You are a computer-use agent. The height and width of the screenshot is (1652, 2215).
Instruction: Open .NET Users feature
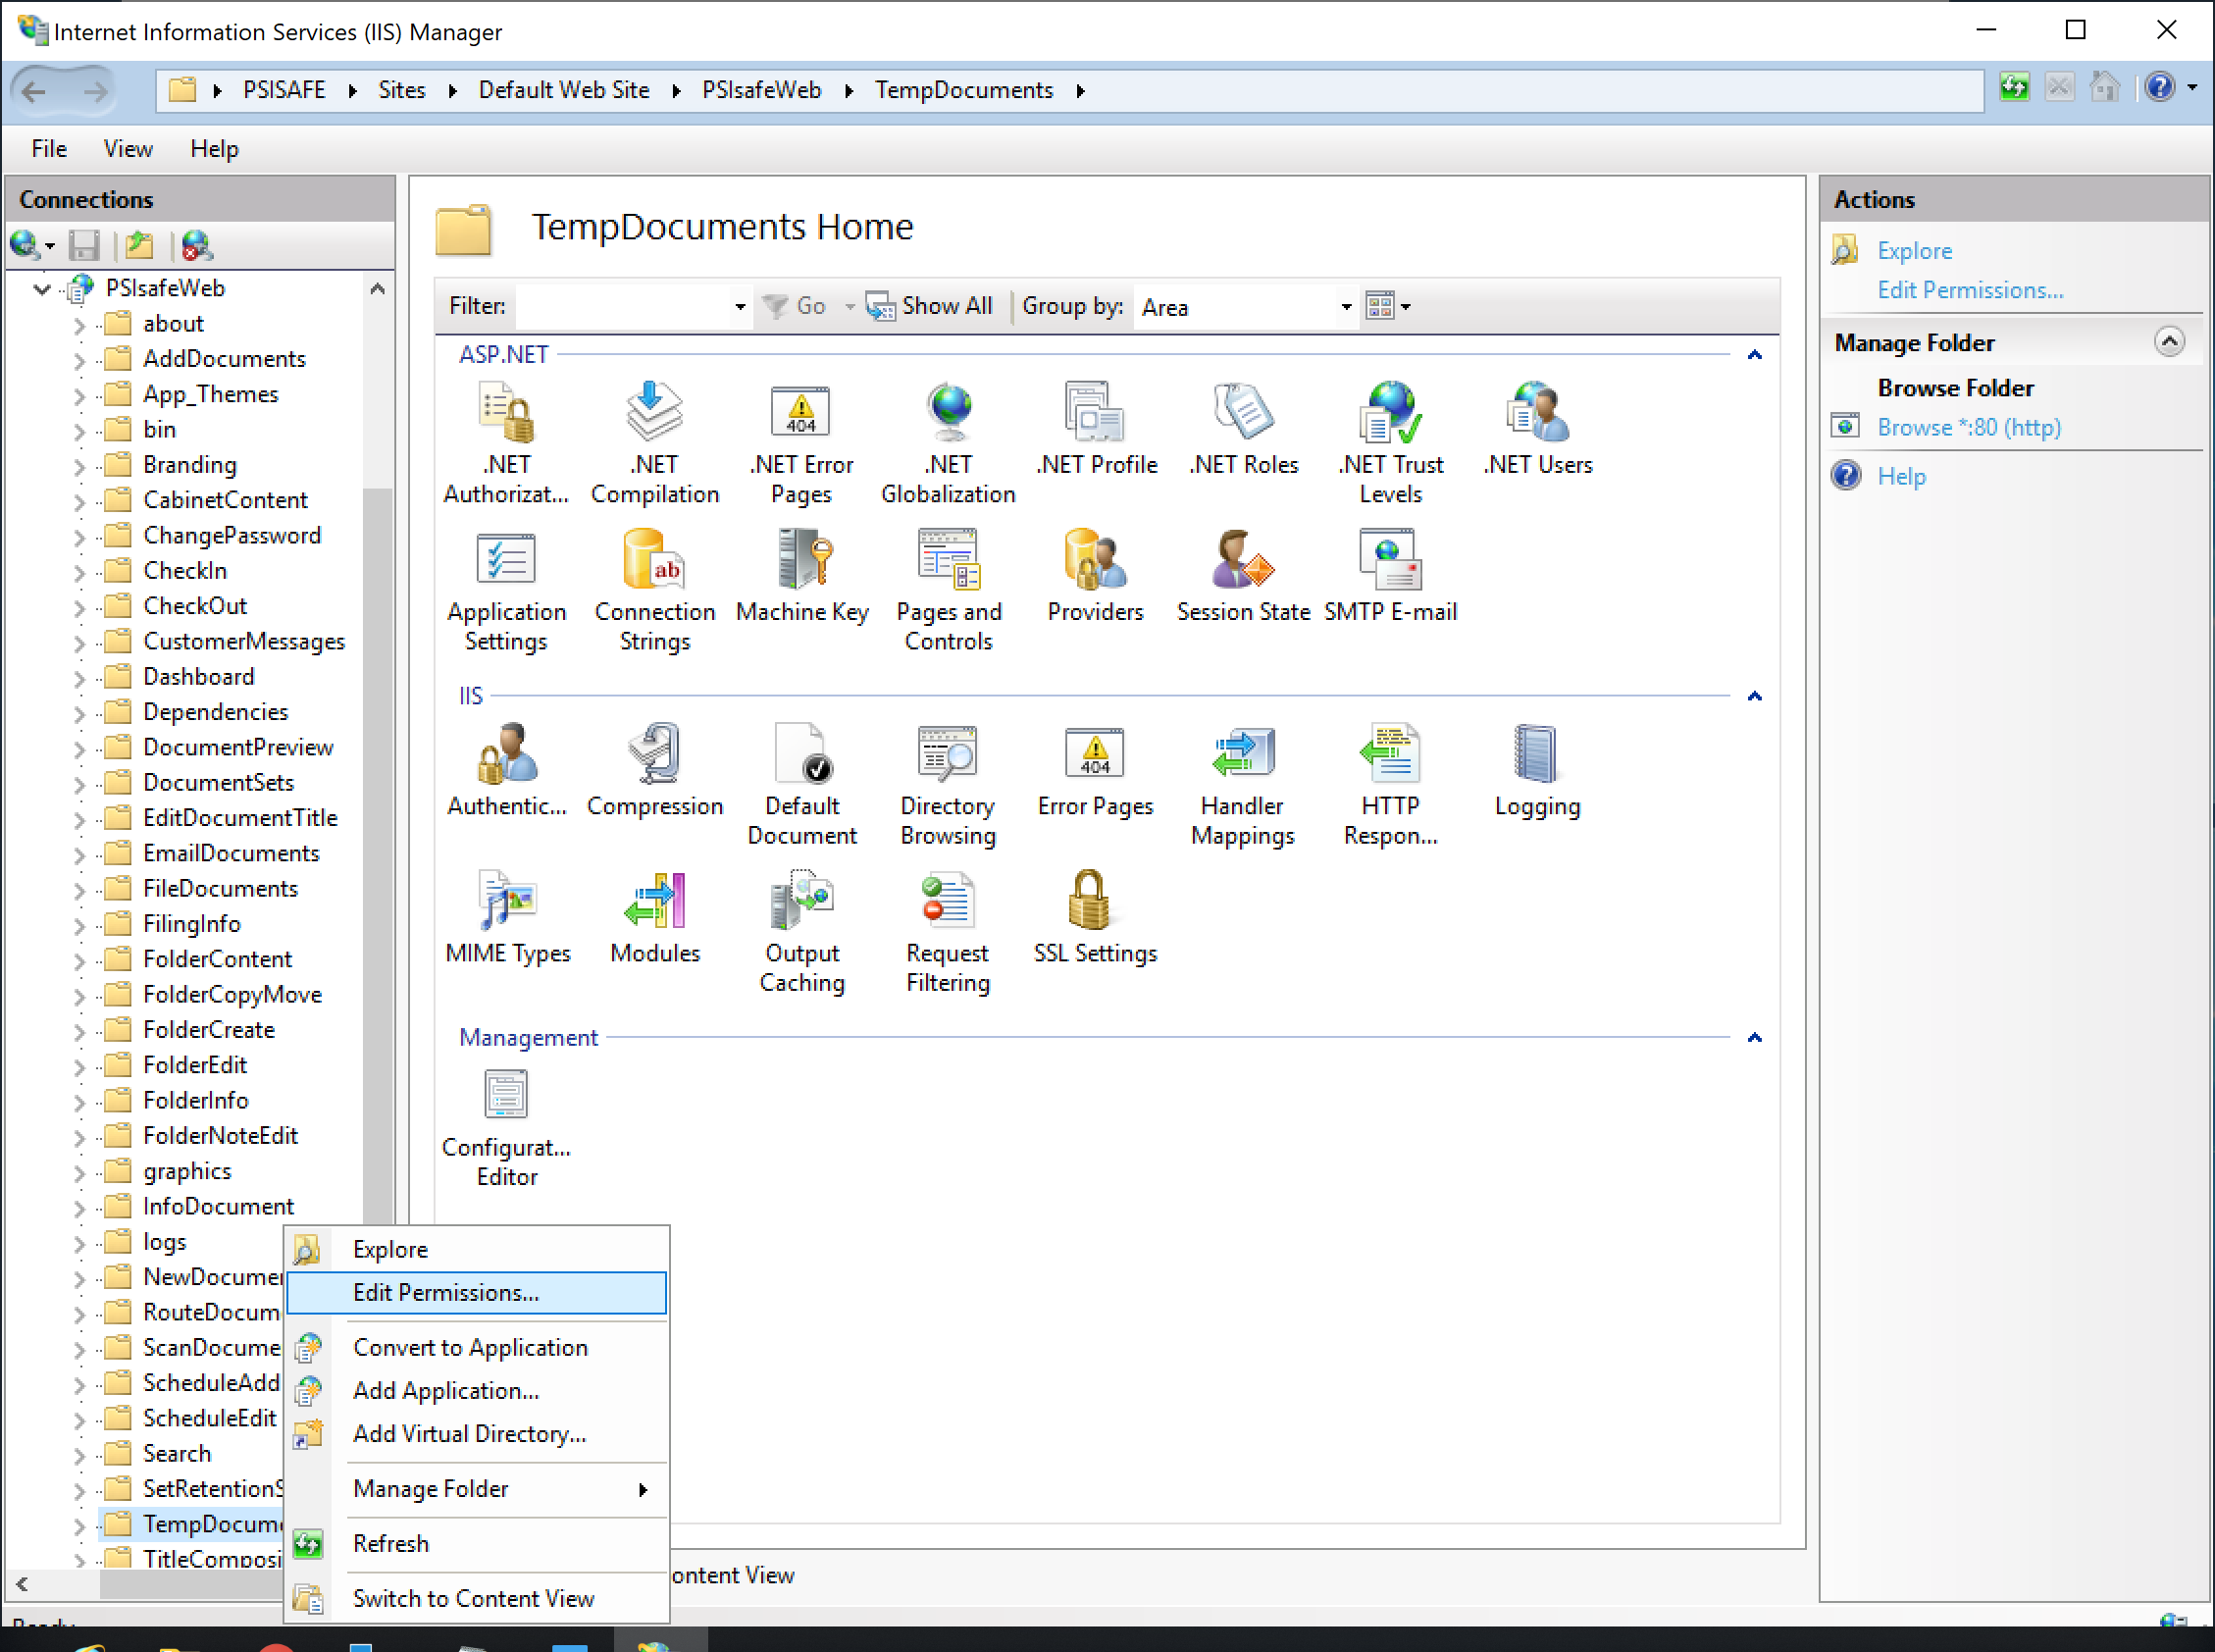[1537, 427]
